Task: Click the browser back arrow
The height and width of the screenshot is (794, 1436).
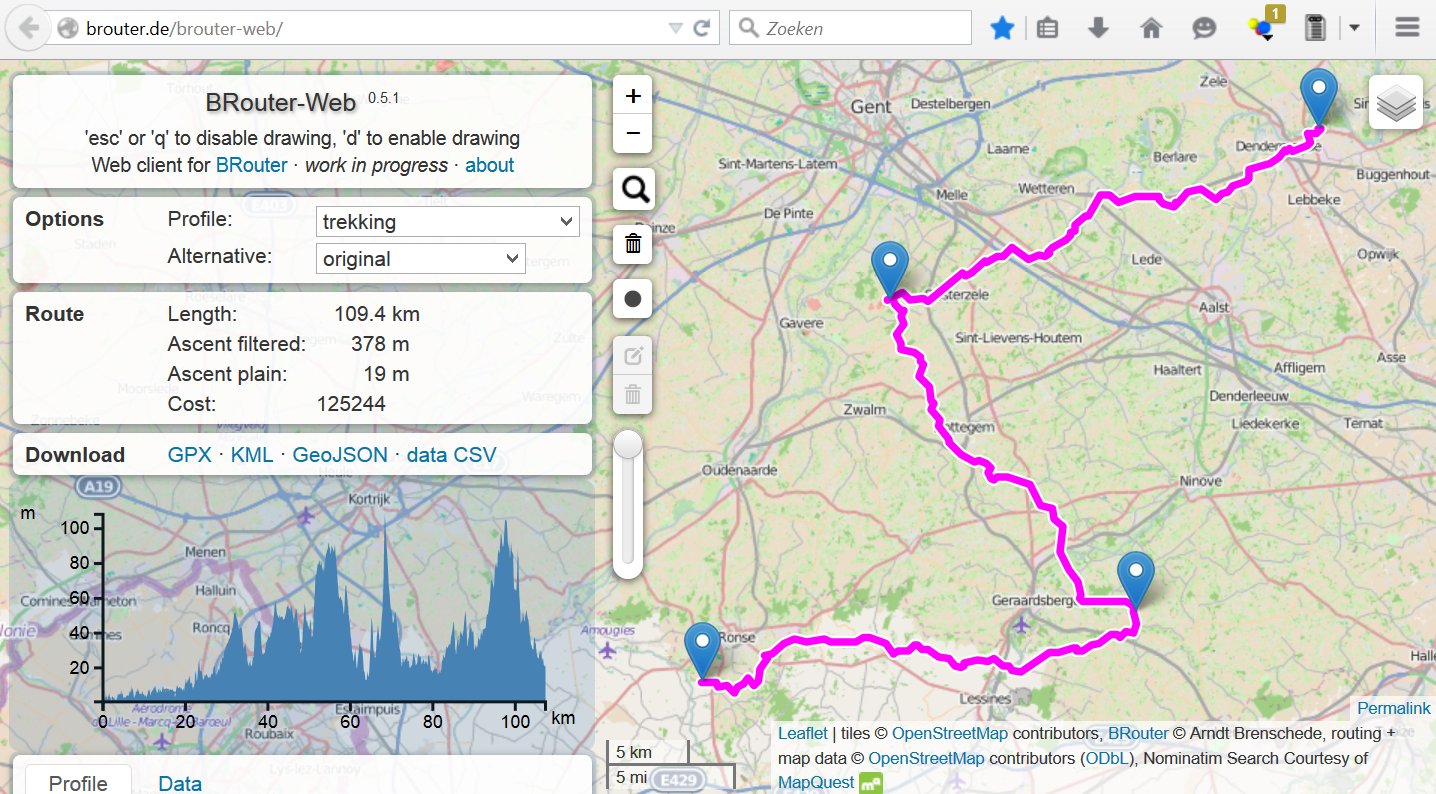Action: [29, 28]
